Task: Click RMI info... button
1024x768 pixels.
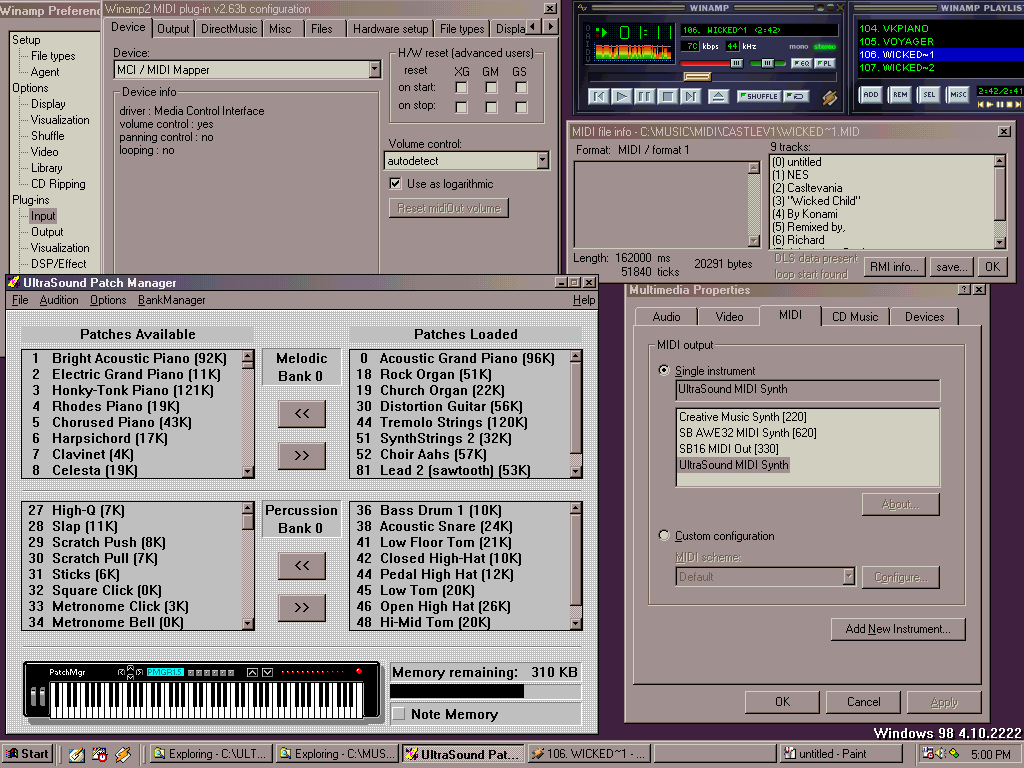Action: click(x=894, y=266)
